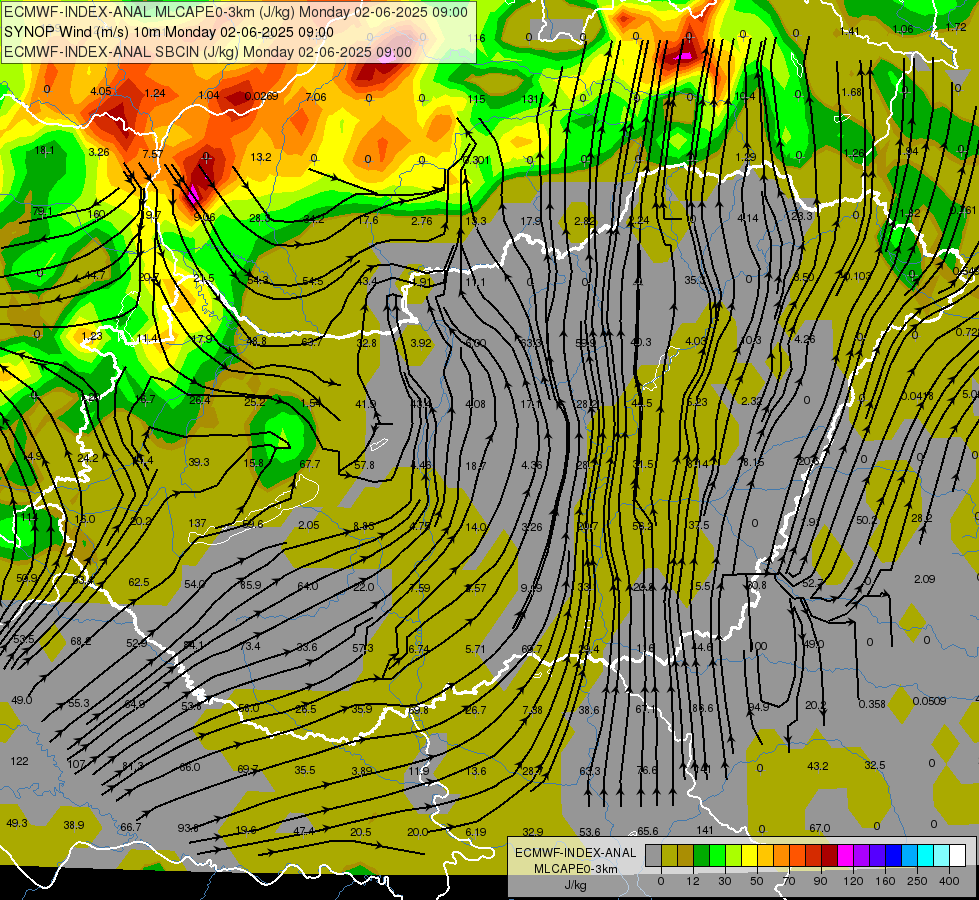This screenshot has width=979, height=900.
Task: Select the SYNOP Wind 10m header line
Action: pos(169,32)
